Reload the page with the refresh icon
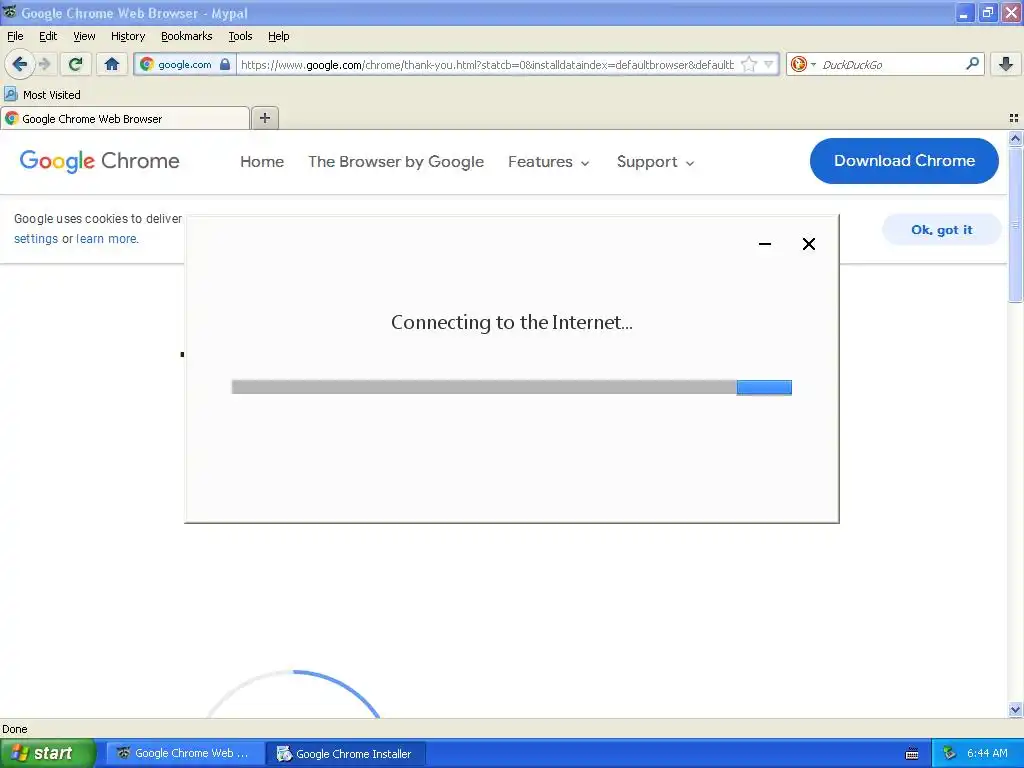Image resolution: width=1024 pixels, height=768 pixels. coord(75,64)
